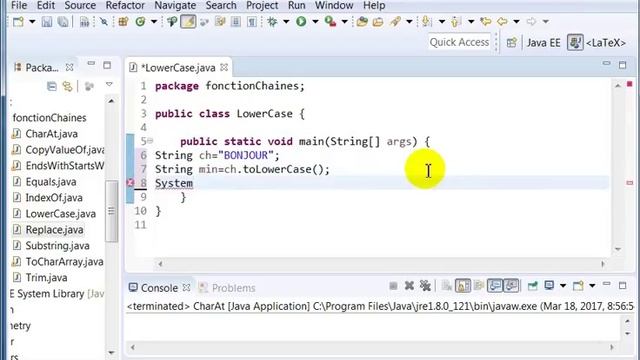Toggle Show Console on Standard Error change
640x360 pixels.
pos(511,286)
